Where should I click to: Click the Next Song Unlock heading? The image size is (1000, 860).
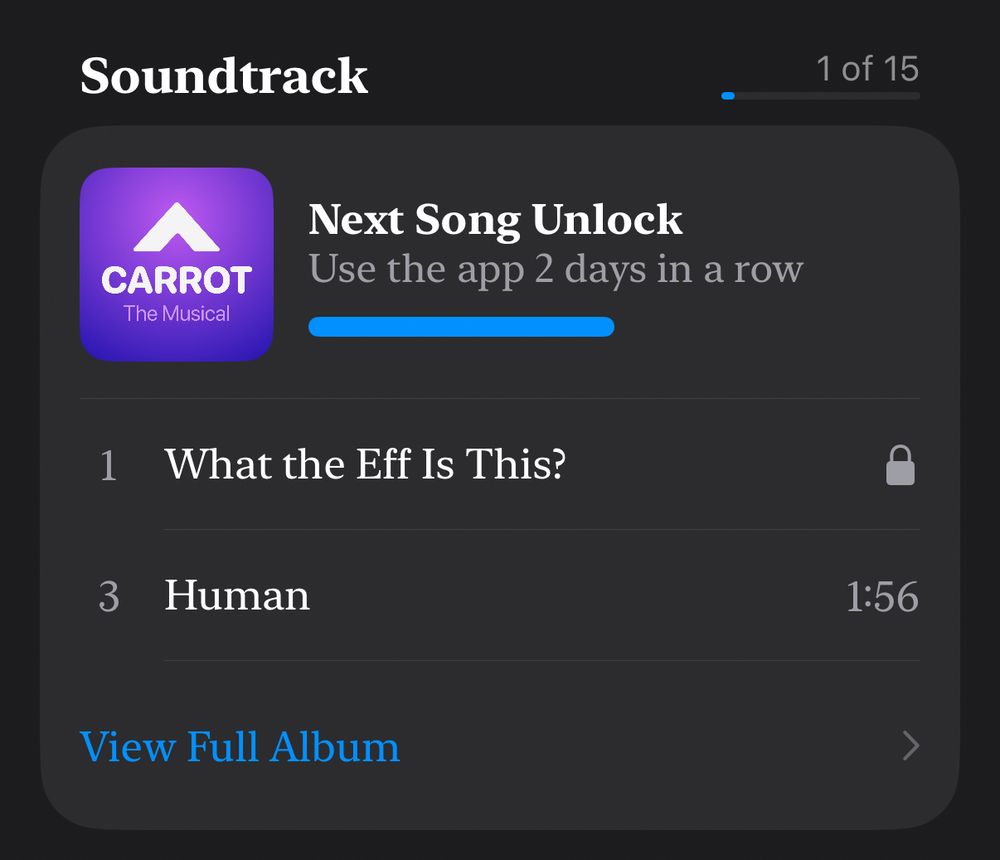(x=496, y=219)
